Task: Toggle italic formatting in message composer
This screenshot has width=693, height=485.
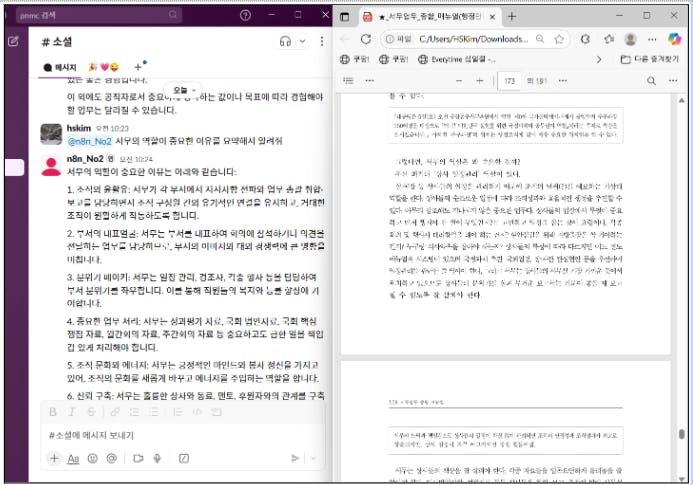Action: [72, 412]
